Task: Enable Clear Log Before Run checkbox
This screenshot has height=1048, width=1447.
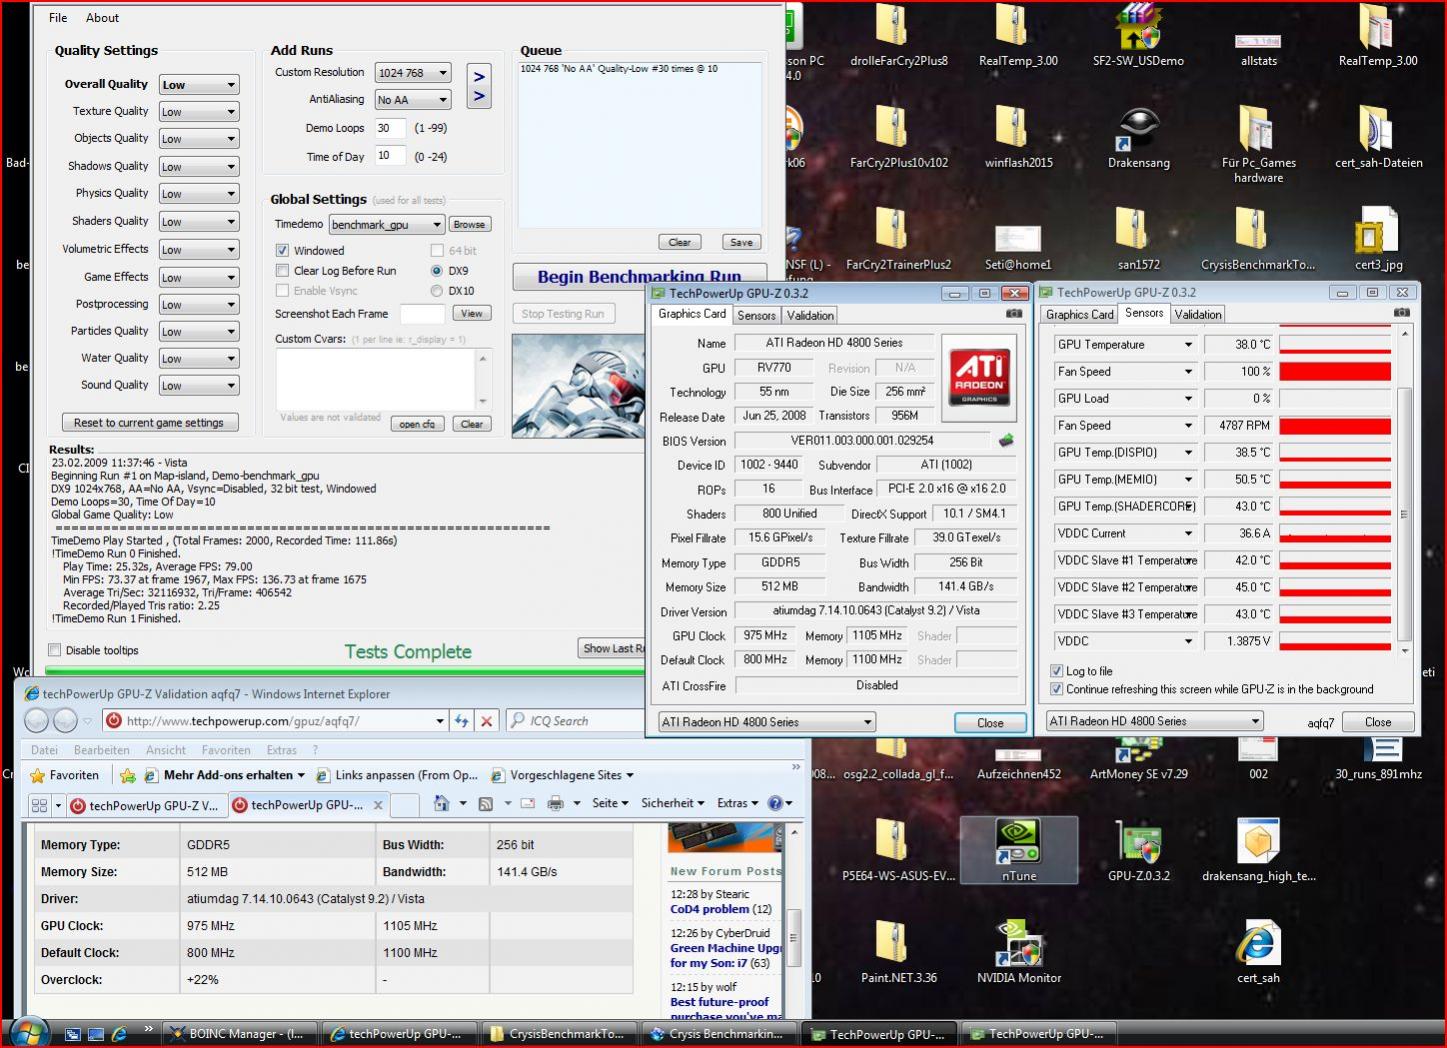Action: tap(282, 271)
